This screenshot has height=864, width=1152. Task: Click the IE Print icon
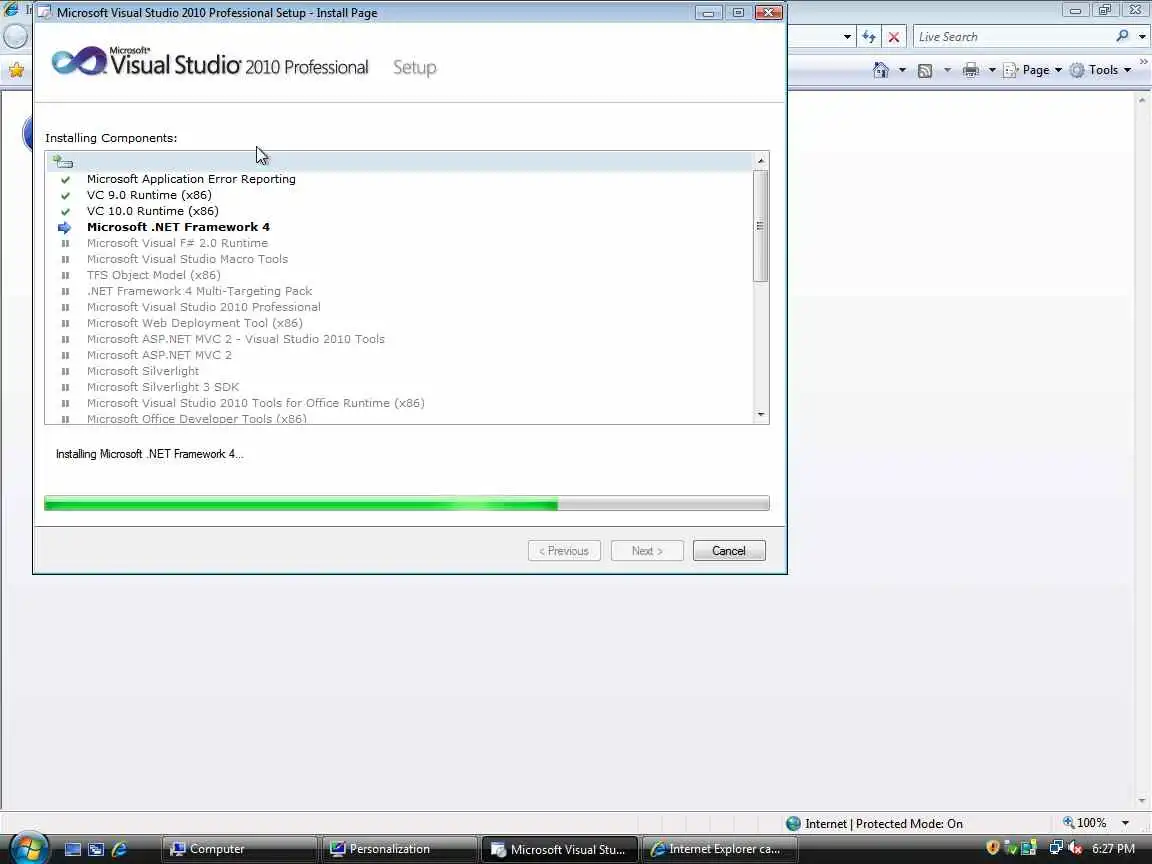point(971,71)
